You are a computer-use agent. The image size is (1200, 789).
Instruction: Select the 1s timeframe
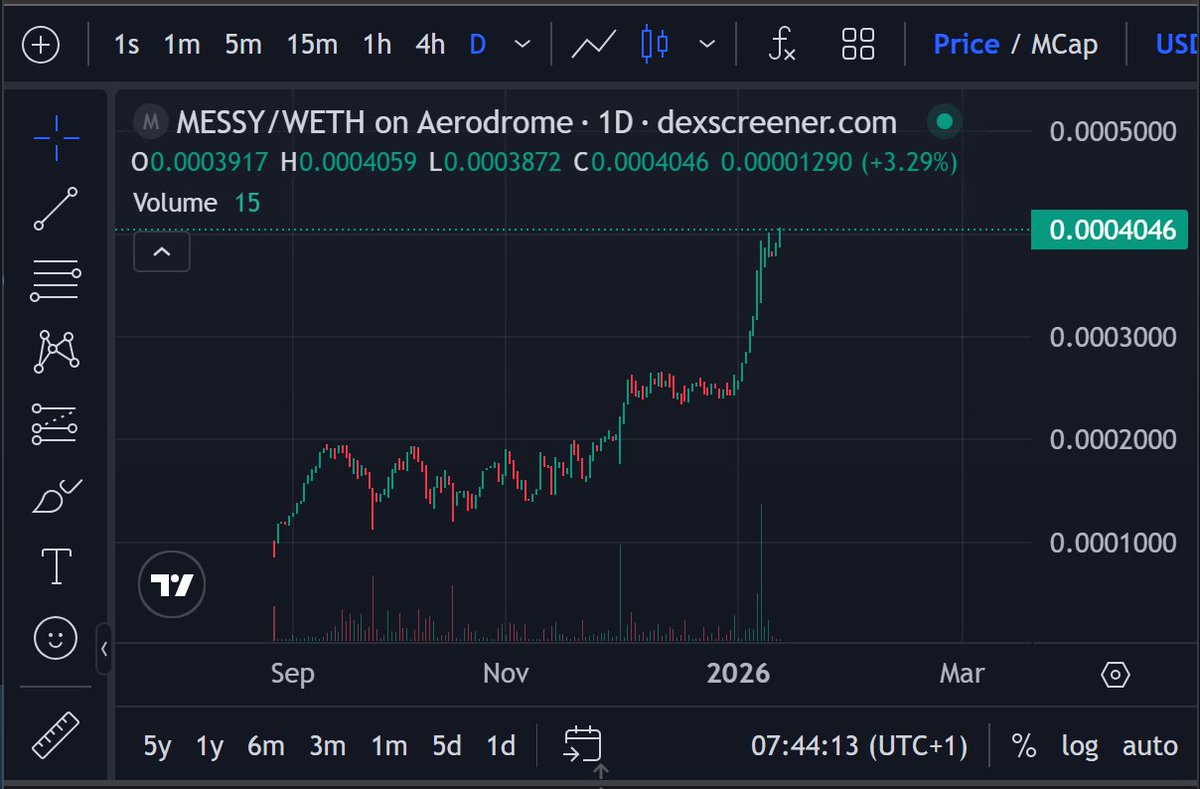[126, 45]
